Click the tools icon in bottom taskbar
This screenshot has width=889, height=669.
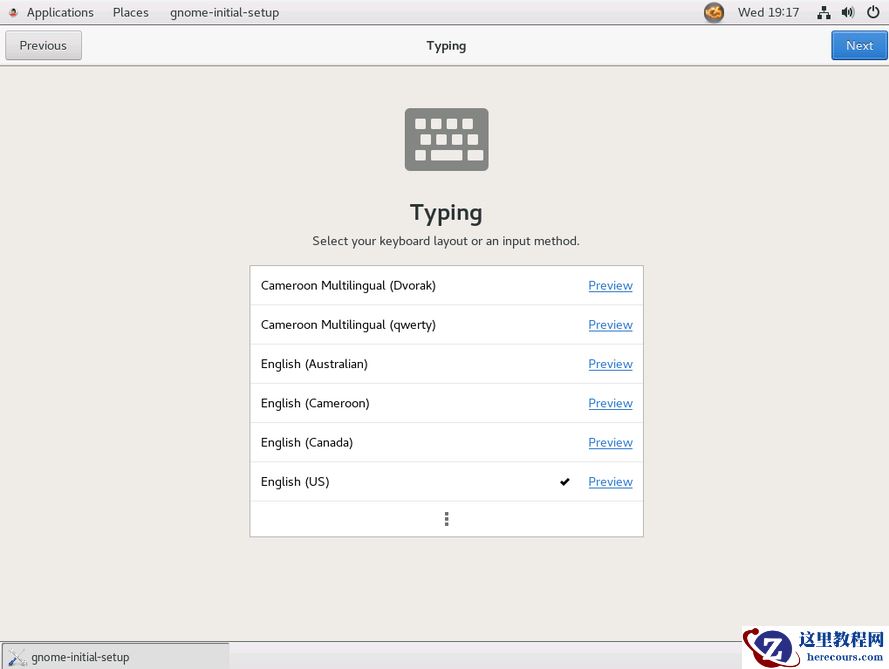point(17,657)
